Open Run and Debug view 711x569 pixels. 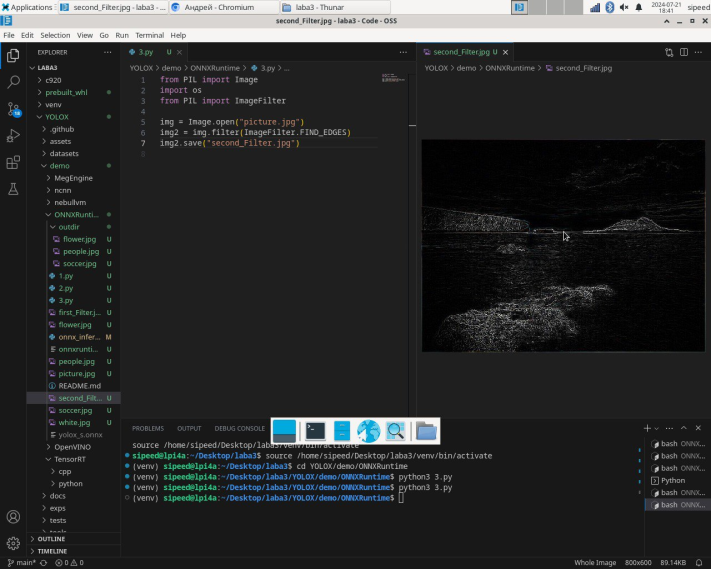tap(13, 135)
